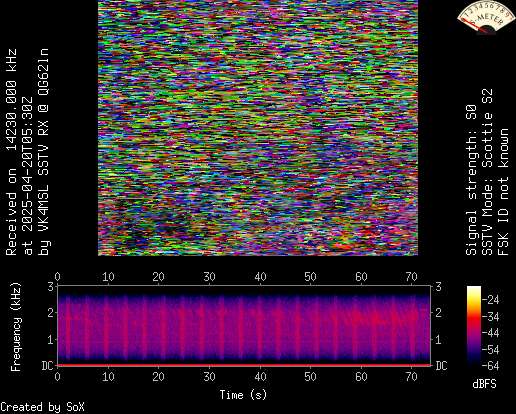Click the -24 value on dBFS scale
The image size is (516, 414).
pos(491,300)
